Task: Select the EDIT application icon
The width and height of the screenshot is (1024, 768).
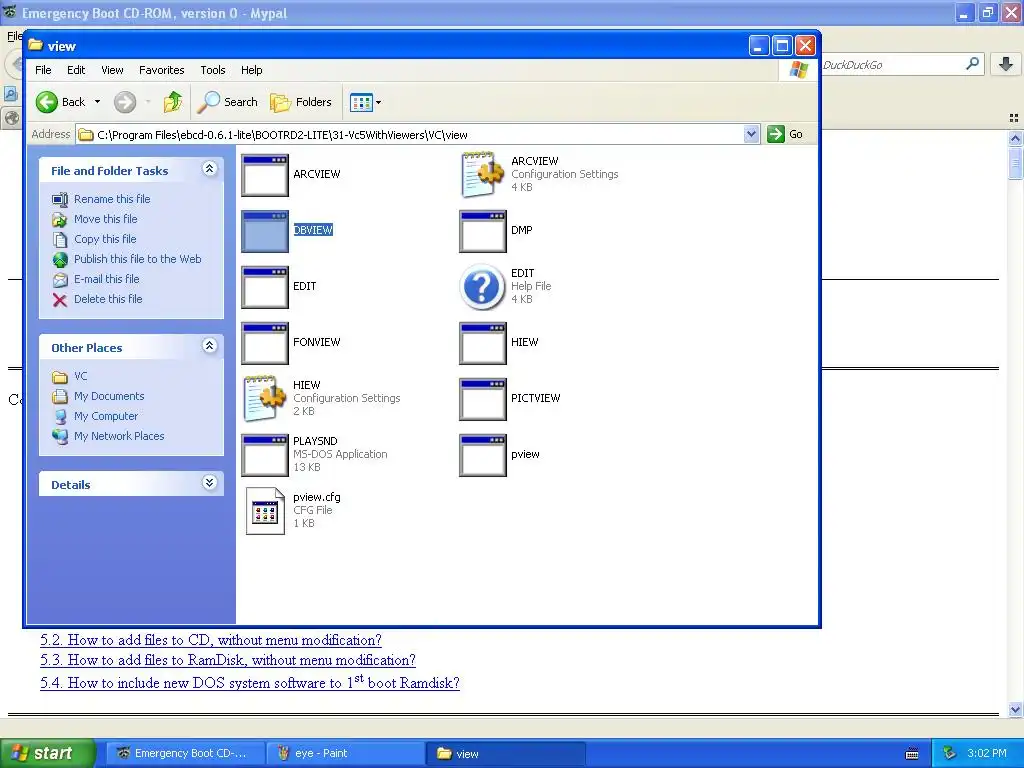Action: click(x=264, y=287)
